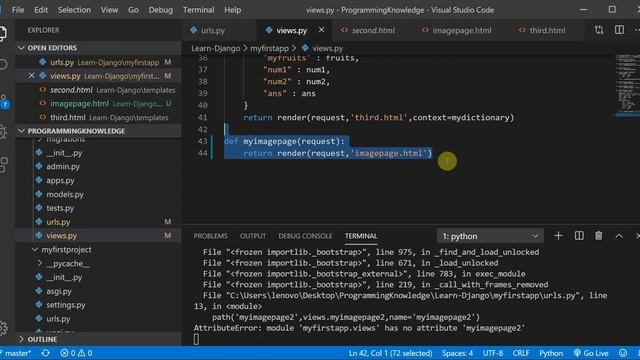Open the Explorer activity bar icon
This screenshot has width=640, height=360.
[x=3, y=33]
